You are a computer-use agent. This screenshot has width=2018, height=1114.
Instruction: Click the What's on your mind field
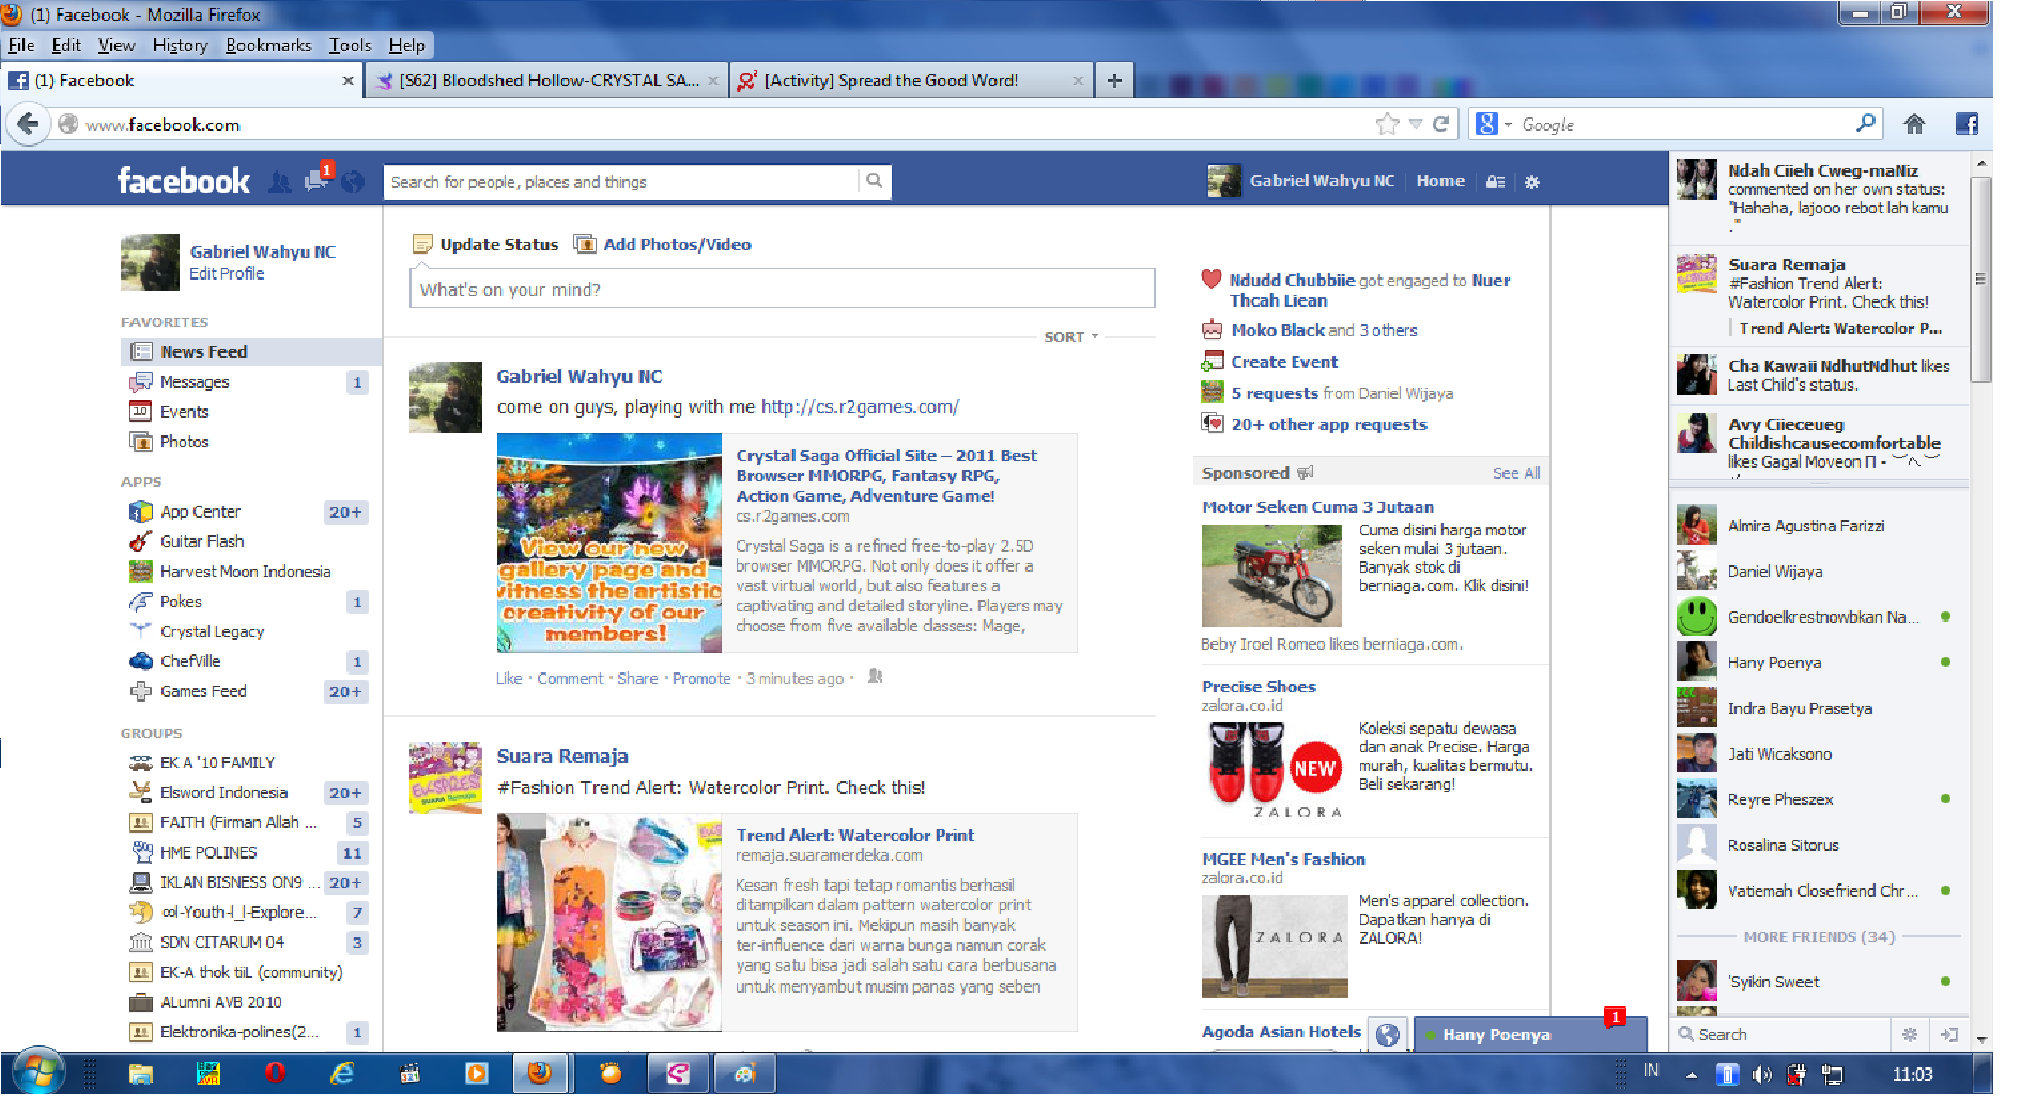(781, 289)
